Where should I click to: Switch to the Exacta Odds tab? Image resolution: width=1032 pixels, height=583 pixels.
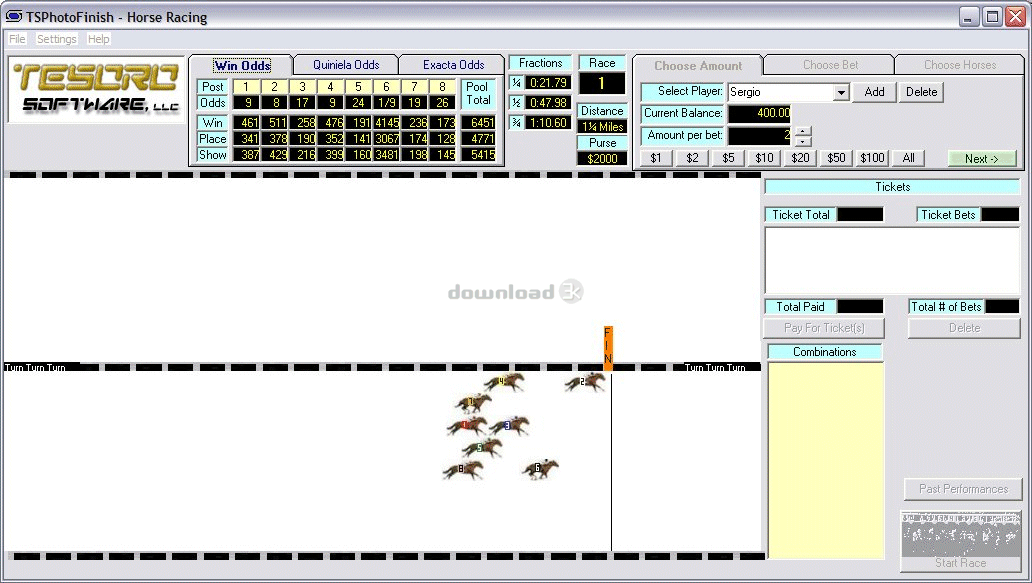coord(453,65)
